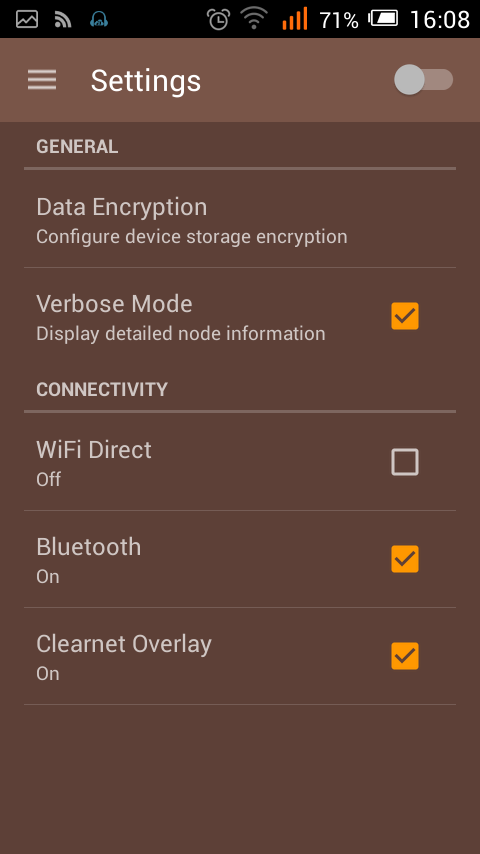The image size is (480, 854).
Task: Tap the RSS feed status icon
Action: click(63, 20)
